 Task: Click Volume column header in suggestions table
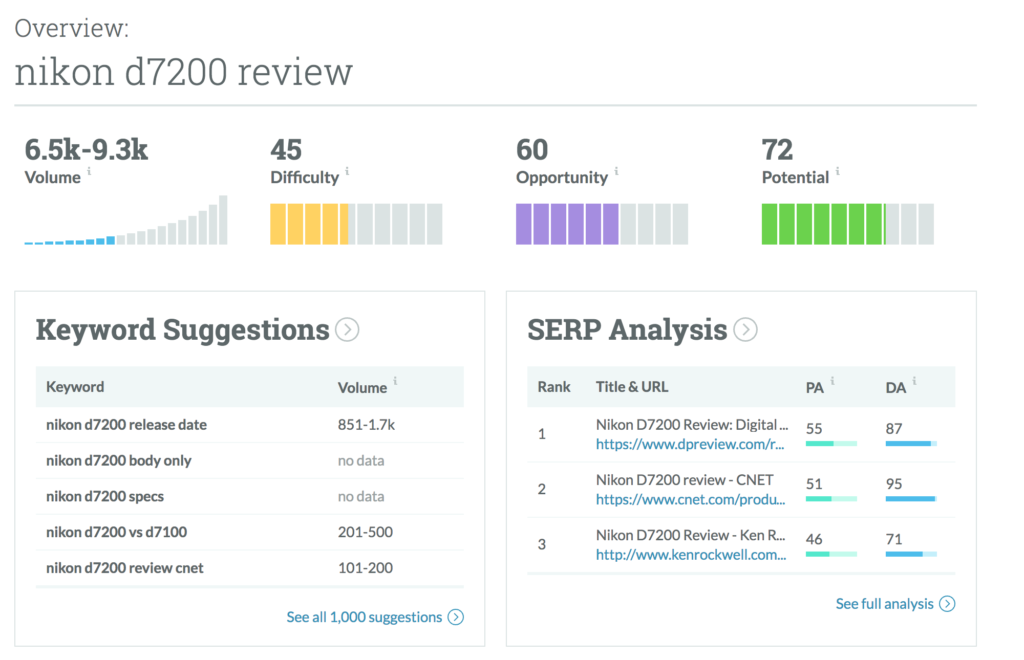362,388
